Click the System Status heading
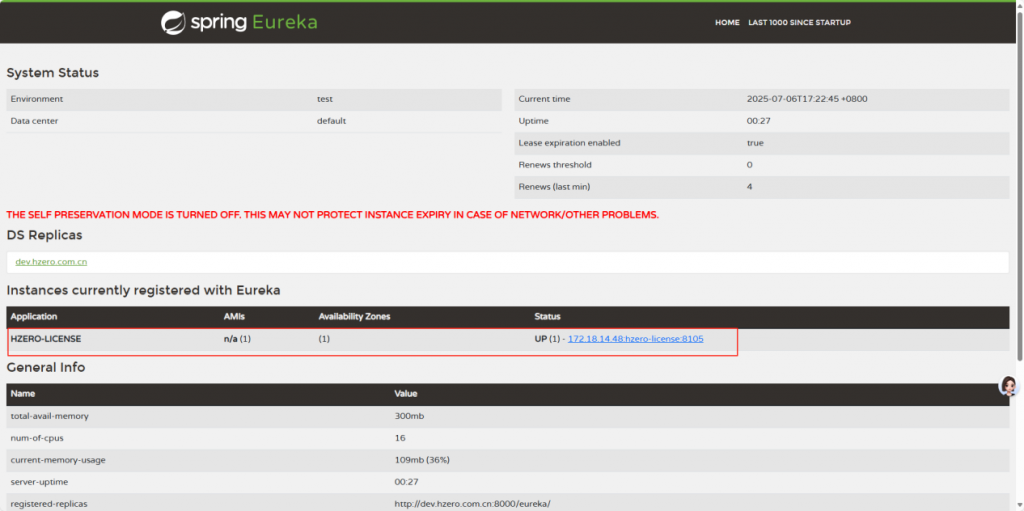1024x511 pixels. point(53,73)
